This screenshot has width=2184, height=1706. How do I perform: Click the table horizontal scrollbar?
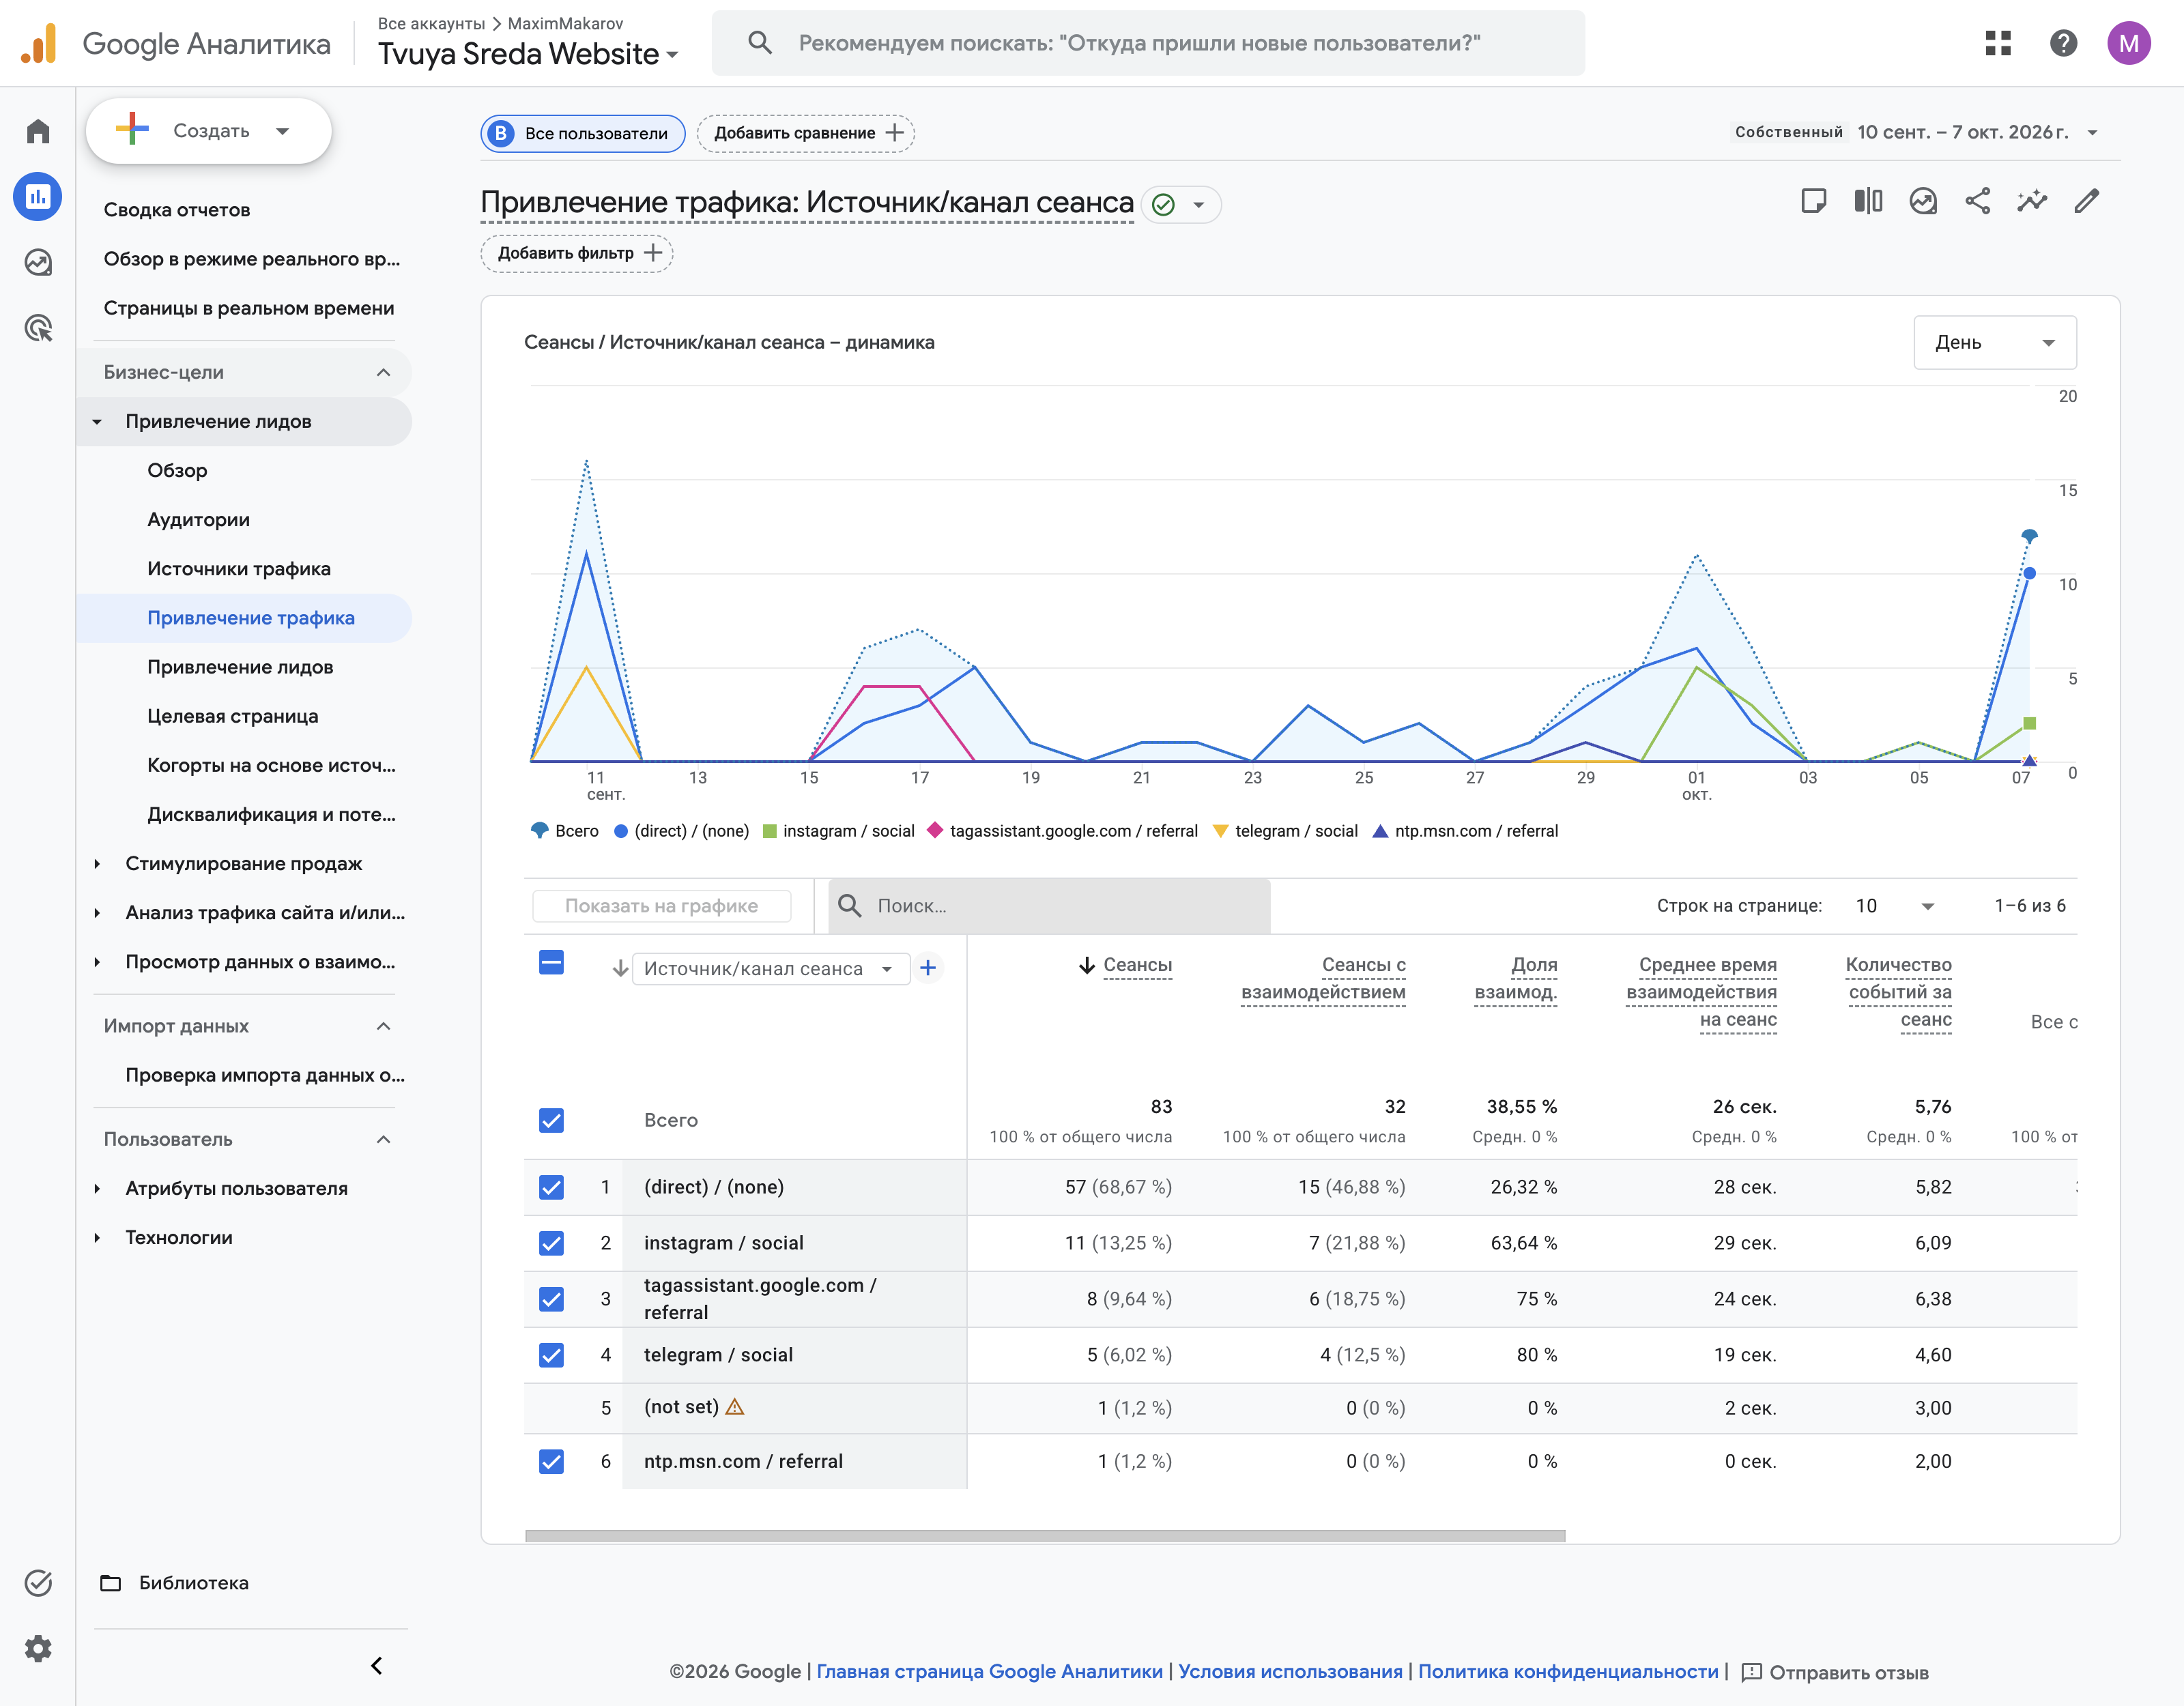(1045, 1535)
